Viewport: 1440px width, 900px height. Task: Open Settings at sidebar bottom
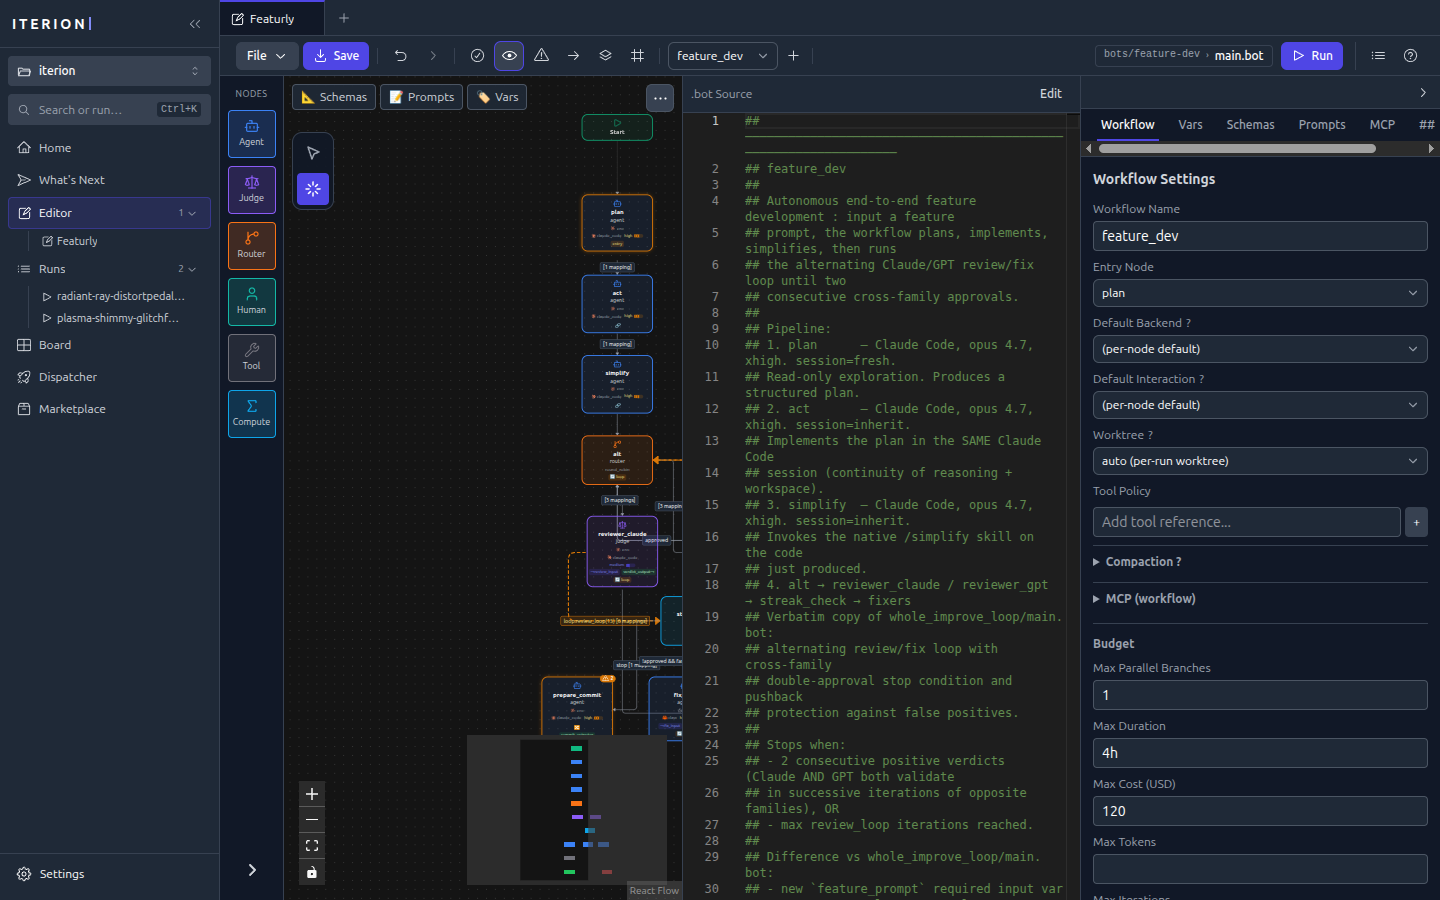coord(109,874)
